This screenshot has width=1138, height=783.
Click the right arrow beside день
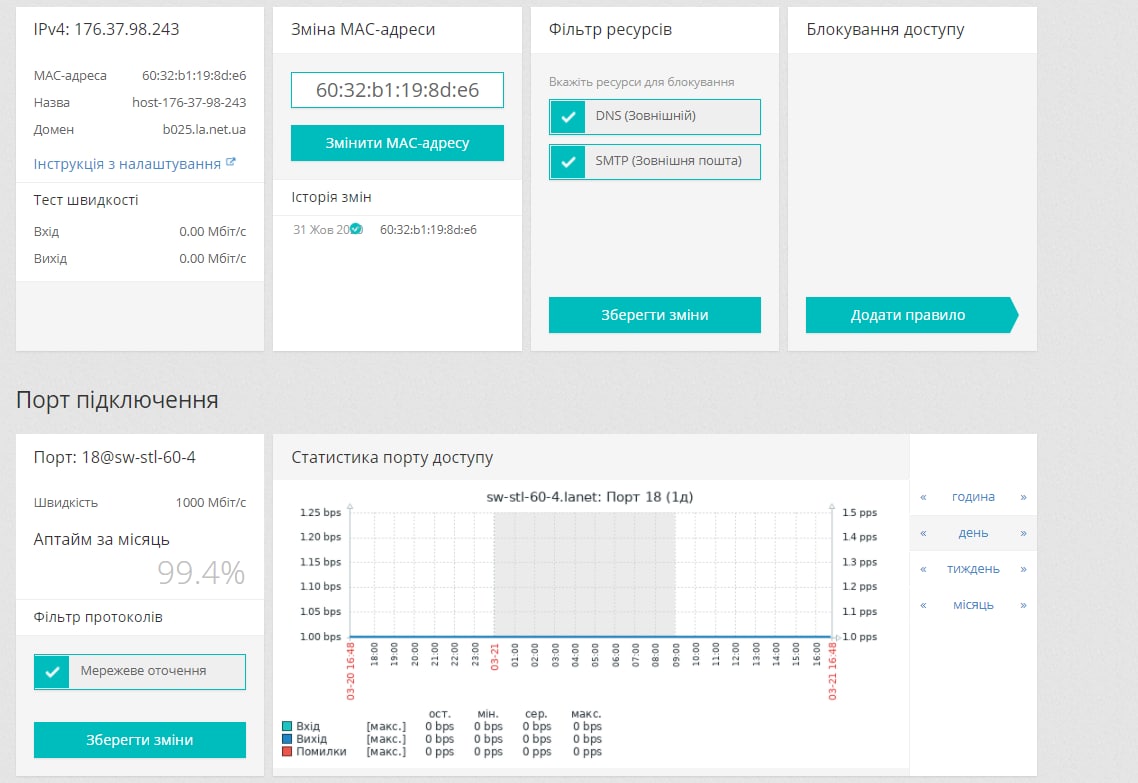tap(1023, 533)
